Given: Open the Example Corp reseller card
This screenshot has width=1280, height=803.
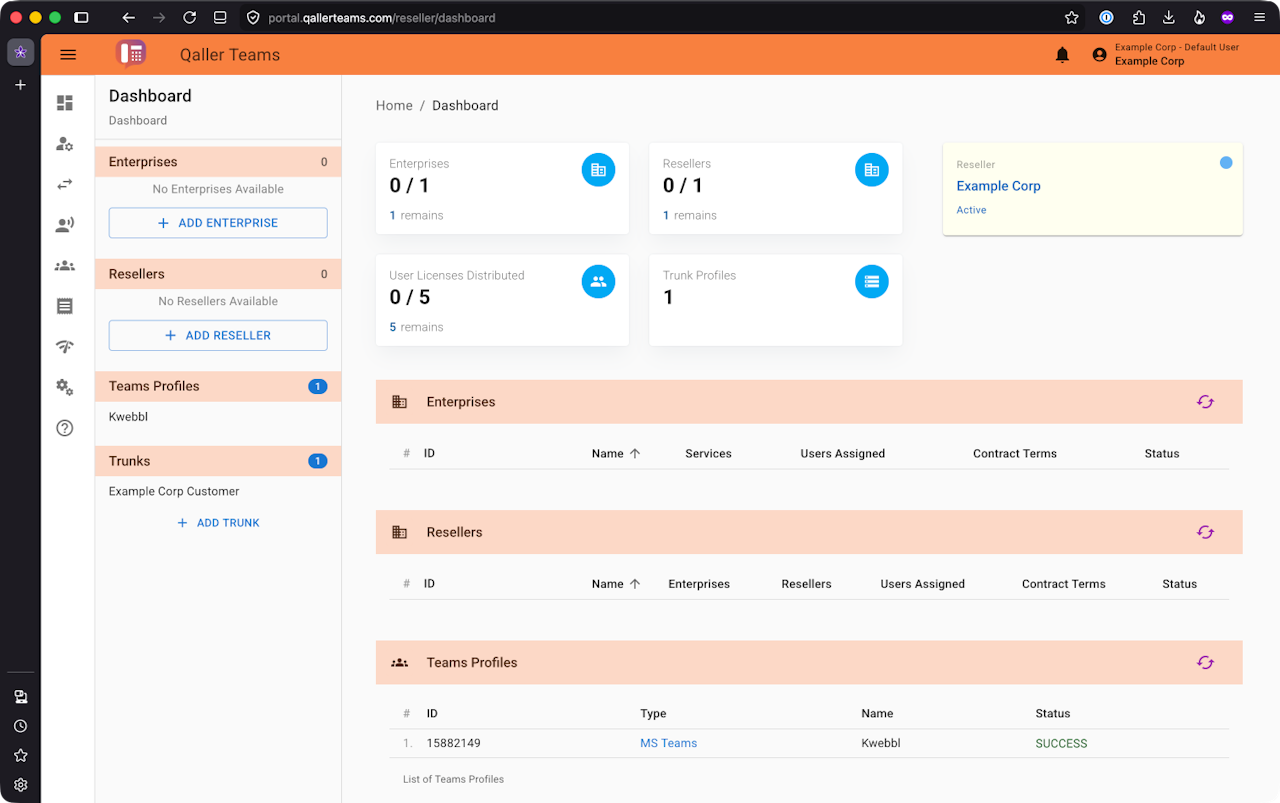Looking at the screenshot, I should point(1092,189).
